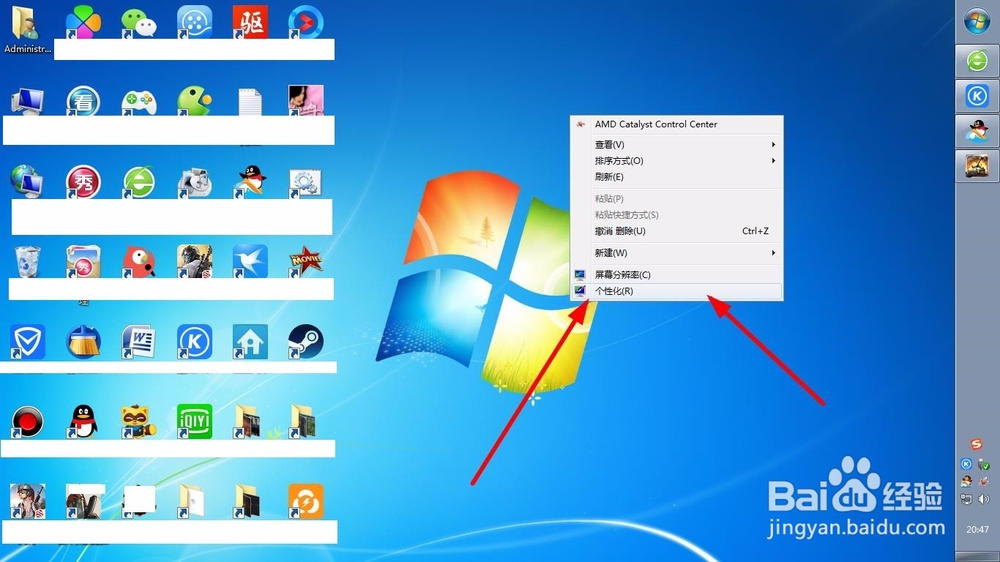Choose 个性化(R) in the context menu
The width and height of the screenshot is (1000, 562).
[x=677, y=291]
